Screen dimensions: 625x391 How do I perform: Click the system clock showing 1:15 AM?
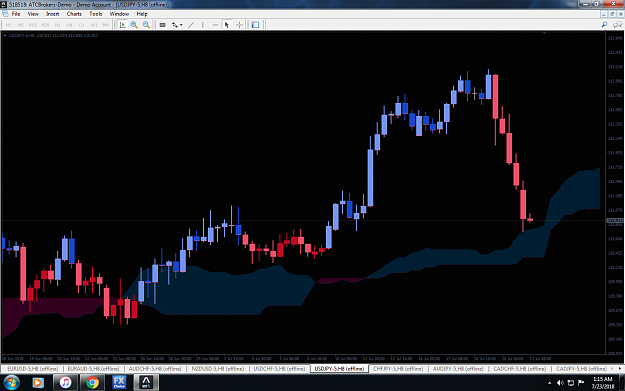click(x=603, y=383)
